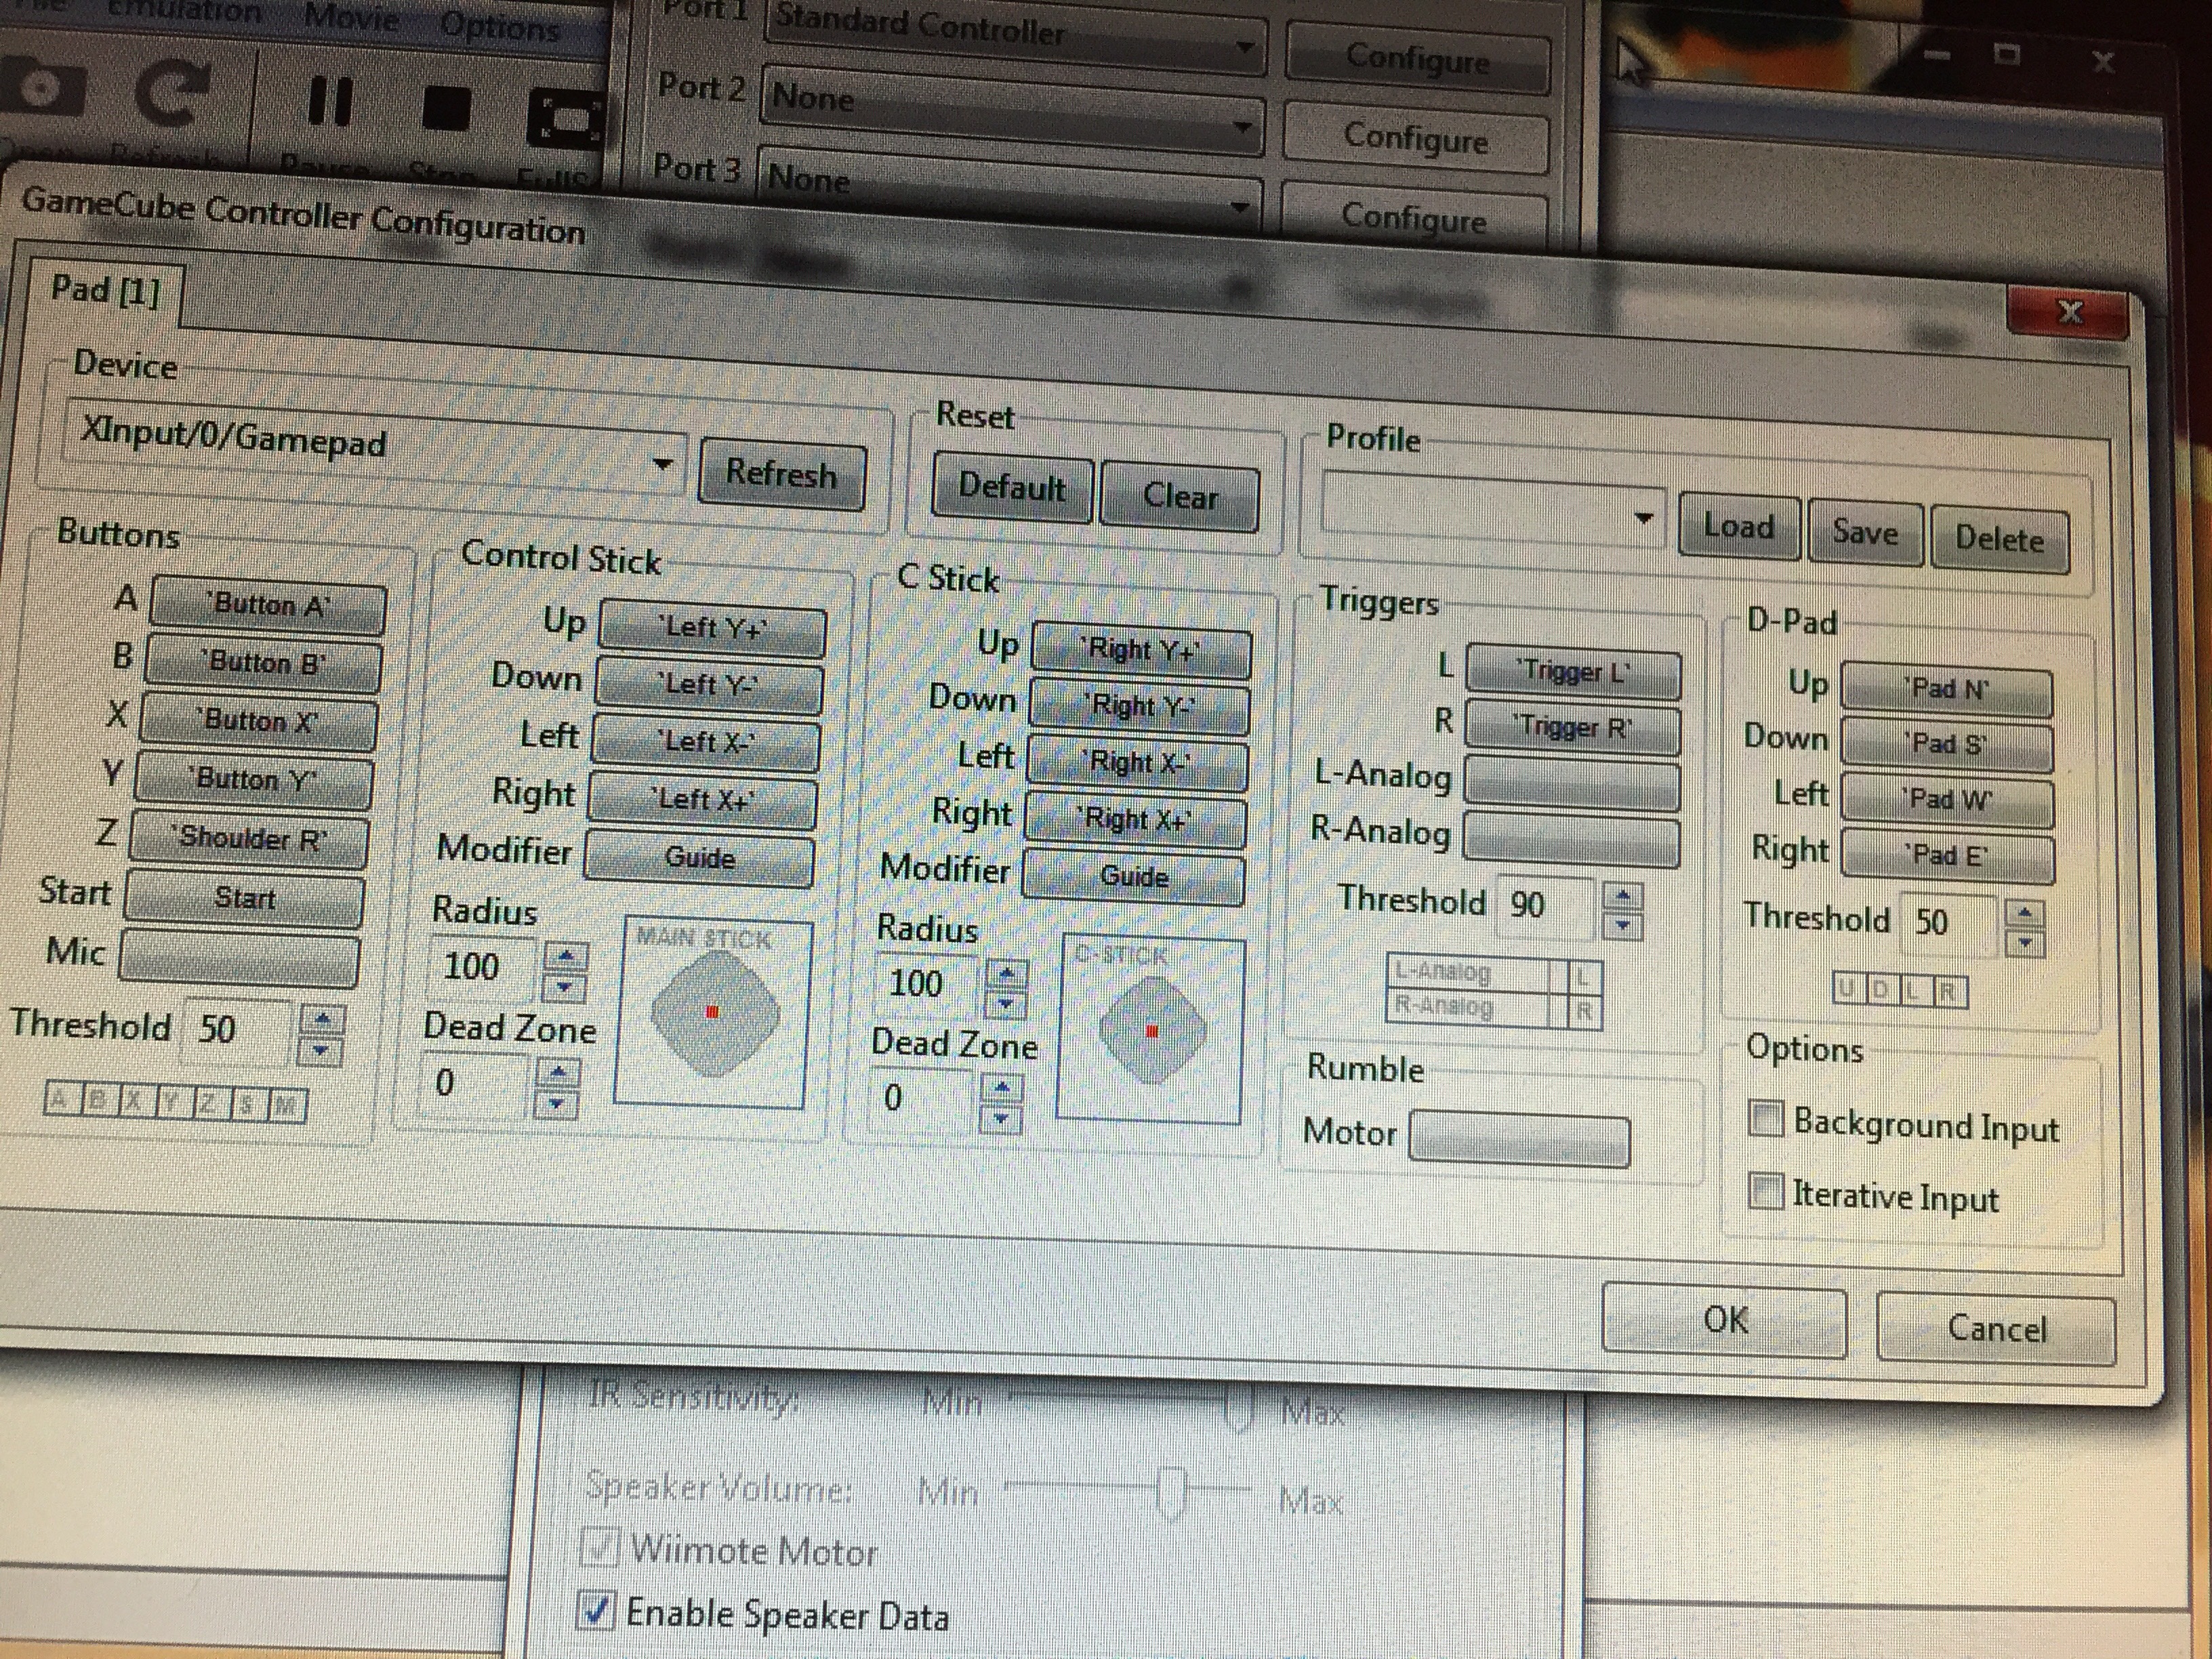Click C Stick Modifier 'Guide' button
Screen dimensions: 2212x1659
coord(1133,877)
